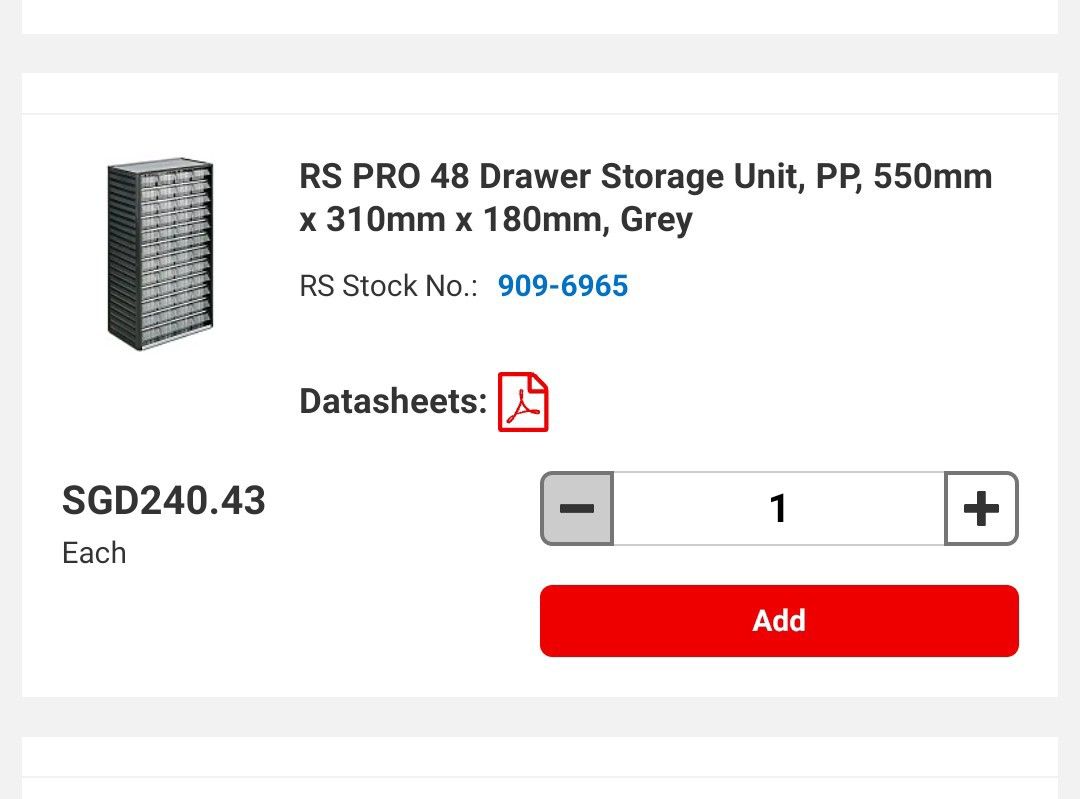Open stock number link 909-6965
This screenshot has height=799, width=1080.
pyautogui.click(x=563, y=287)
